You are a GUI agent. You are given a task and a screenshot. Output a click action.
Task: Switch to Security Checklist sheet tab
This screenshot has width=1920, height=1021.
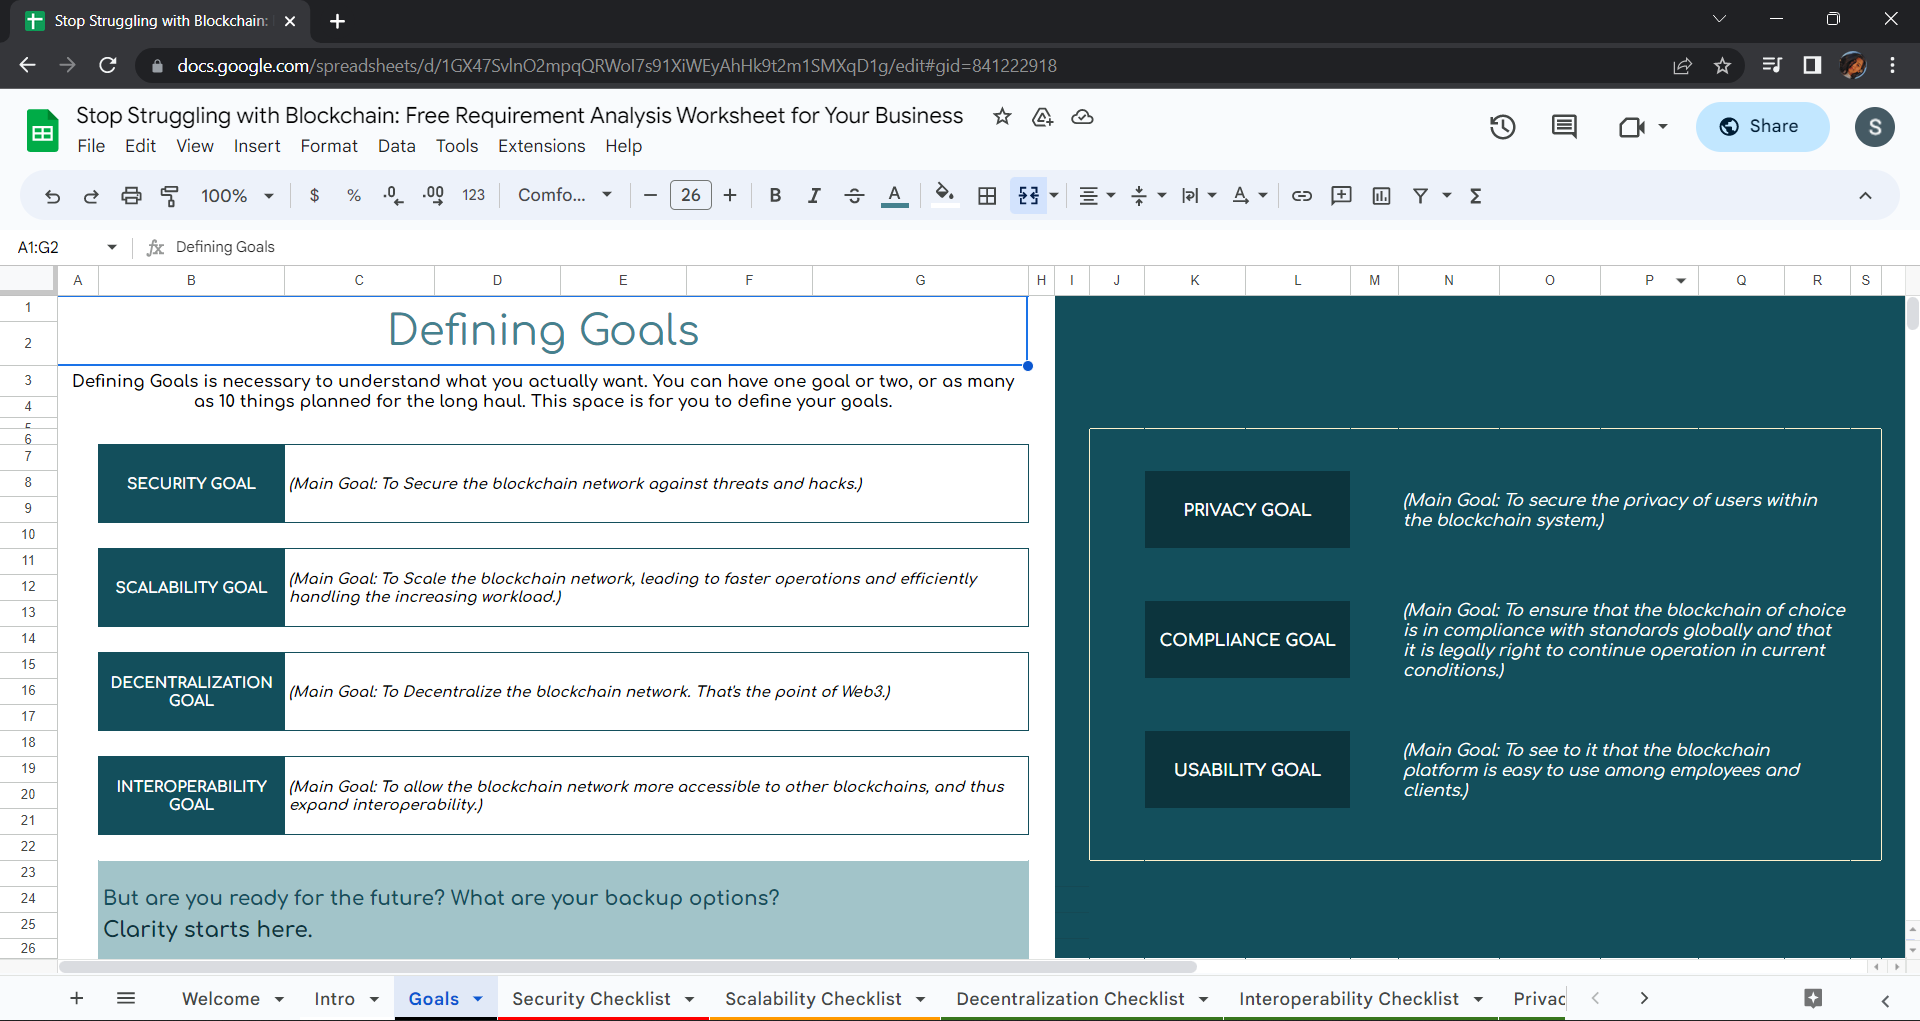pyautogui.click(x=591, y=999)
